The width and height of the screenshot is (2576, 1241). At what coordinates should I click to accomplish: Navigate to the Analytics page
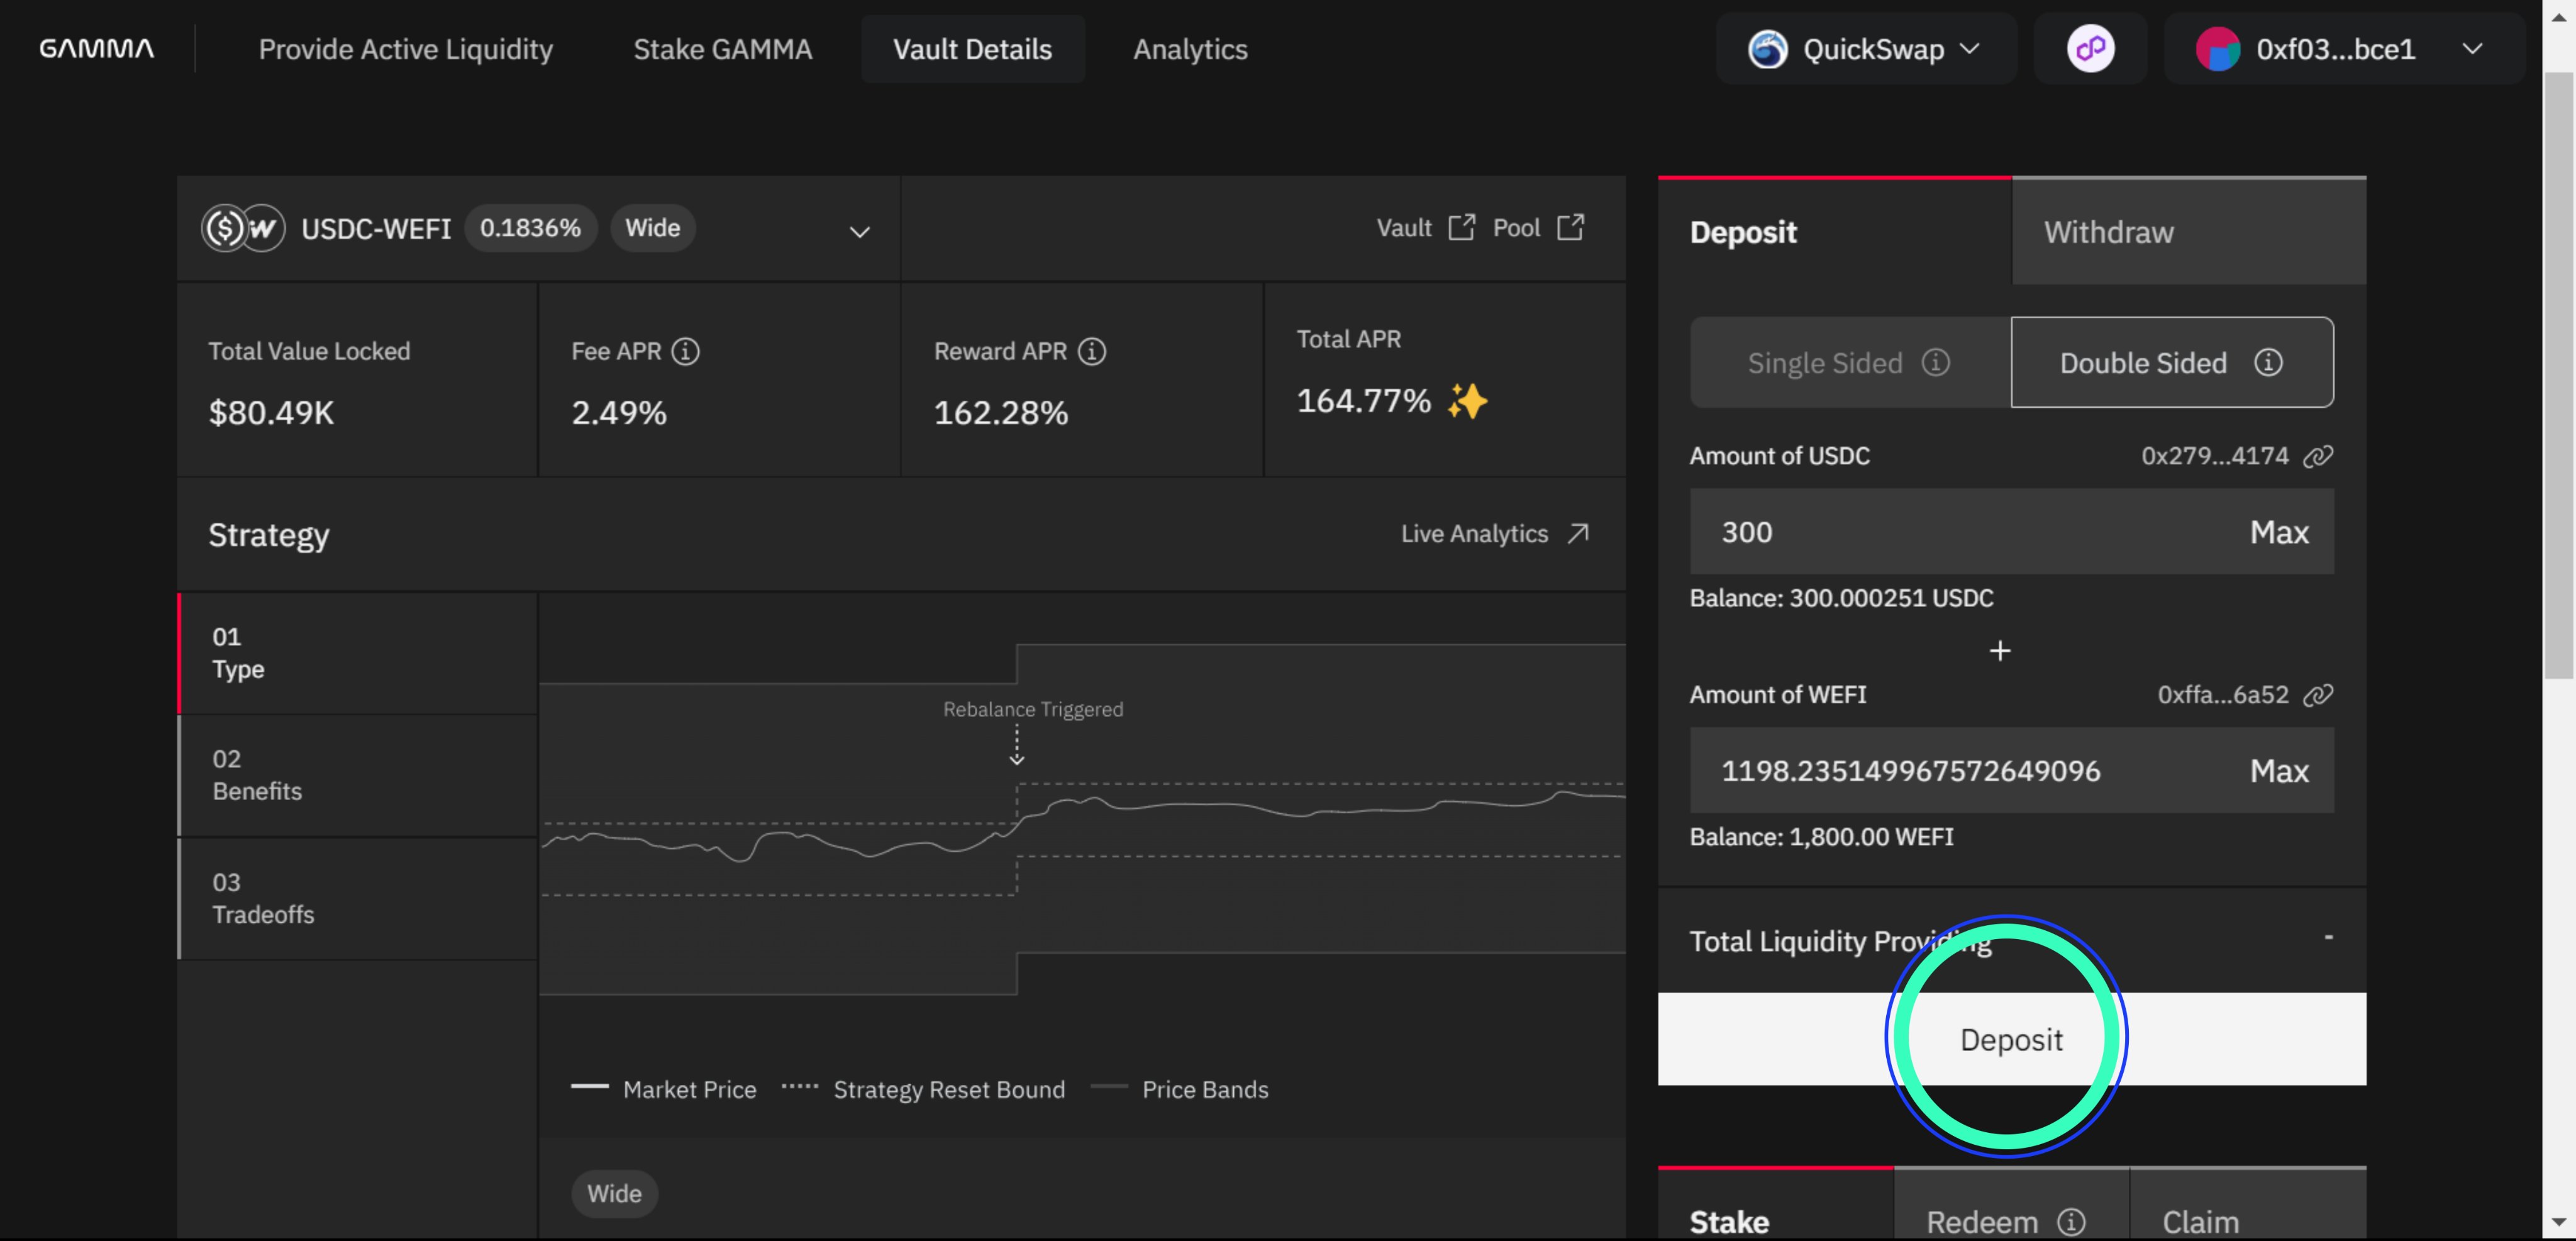(1190, 49)
